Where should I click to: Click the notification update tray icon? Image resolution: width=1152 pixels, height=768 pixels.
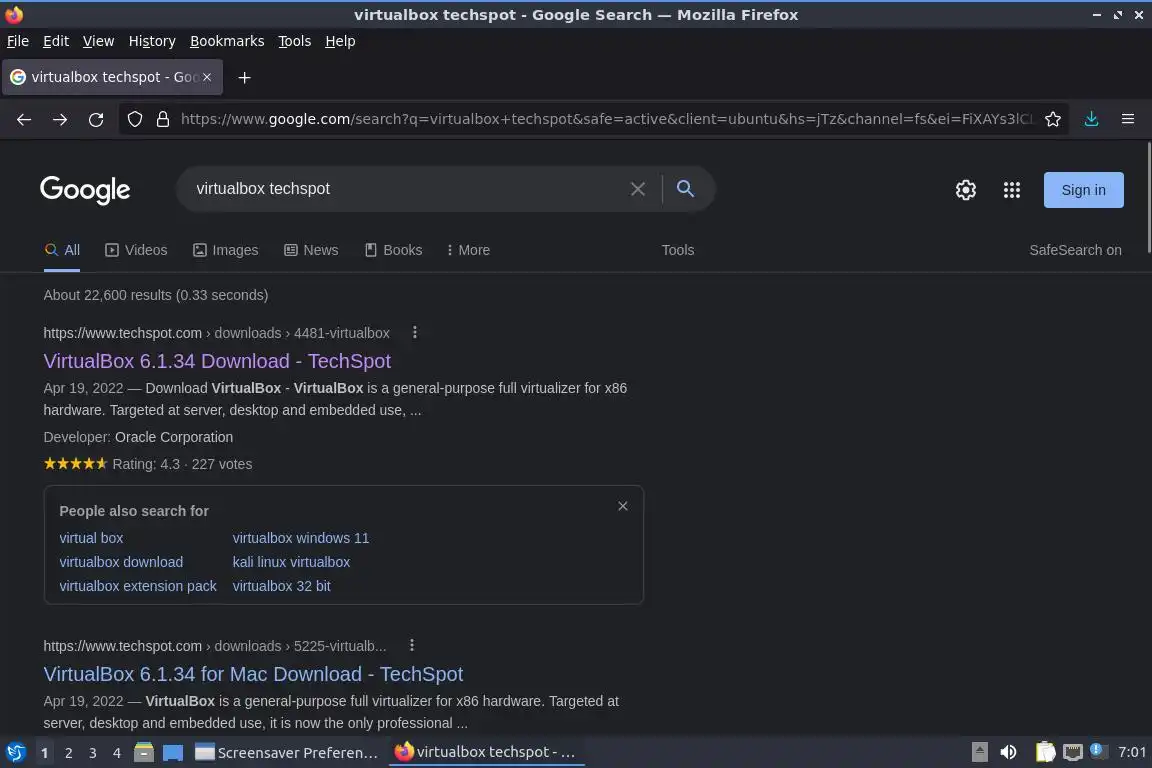1097,750
